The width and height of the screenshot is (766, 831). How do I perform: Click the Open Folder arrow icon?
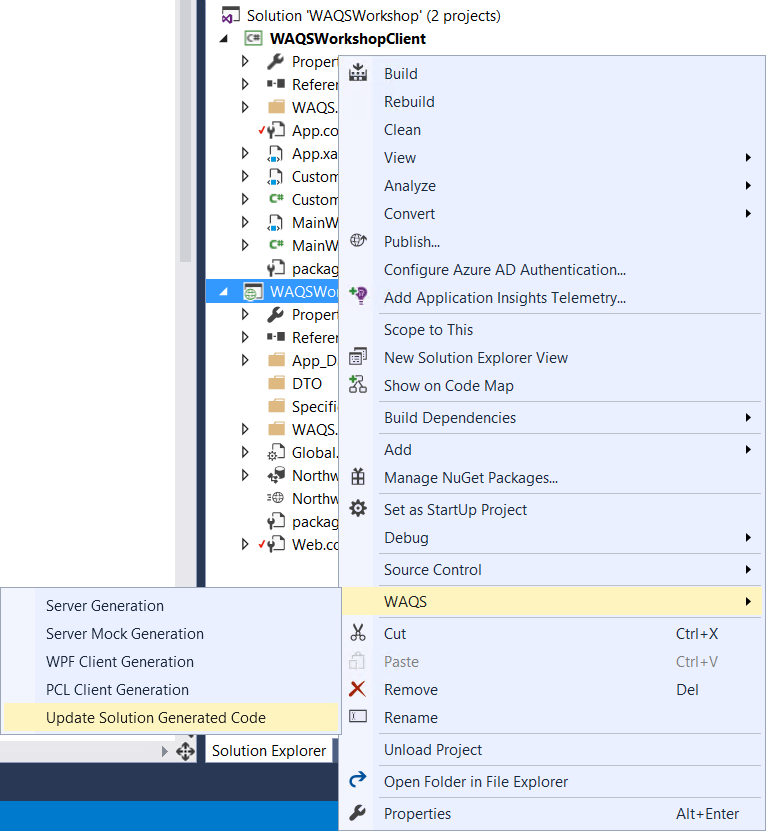point(358,779)
